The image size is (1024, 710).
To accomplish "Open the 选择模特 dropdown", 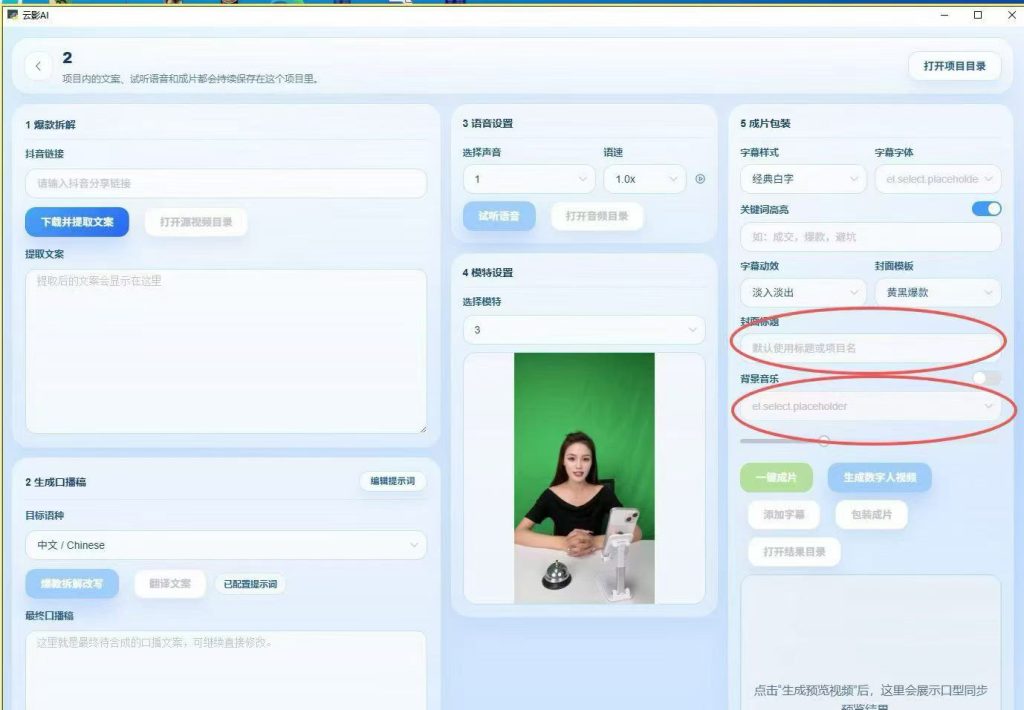I will [x=584, y=330].
